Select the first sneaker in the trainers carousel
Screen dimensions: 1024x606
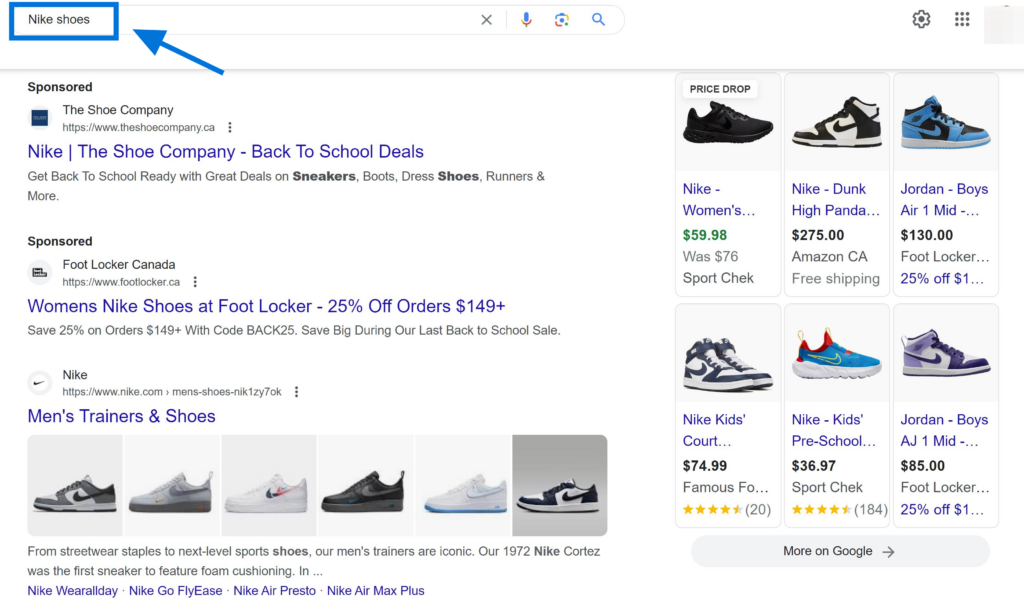coord(75,485)
